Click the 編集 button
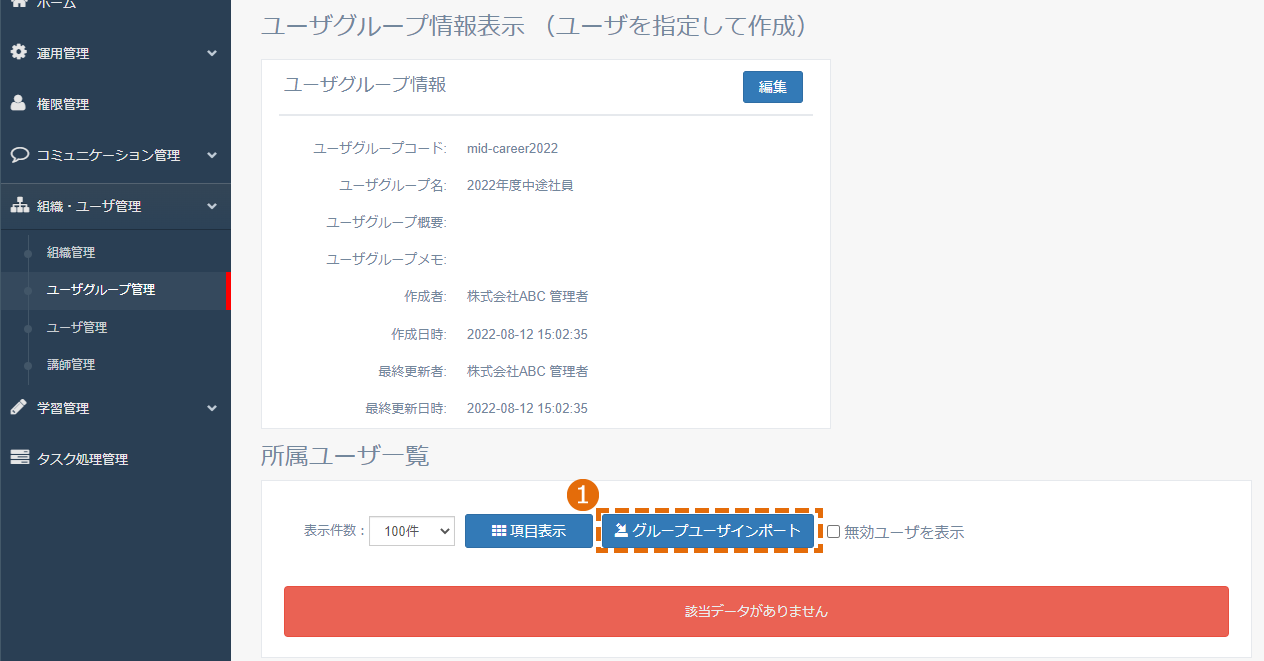 pos(773,87)
